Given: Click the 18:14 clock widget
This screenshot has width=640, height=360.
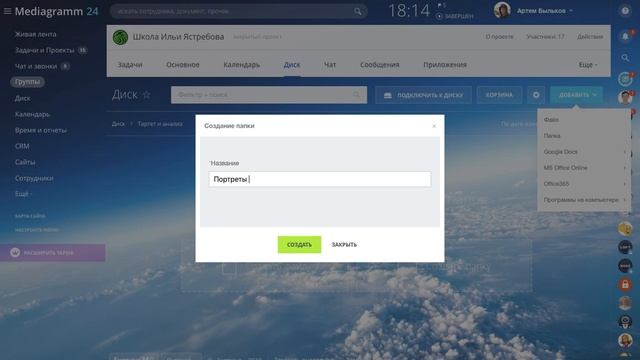Looking at the screenshot, I should (x=409, y=11).
